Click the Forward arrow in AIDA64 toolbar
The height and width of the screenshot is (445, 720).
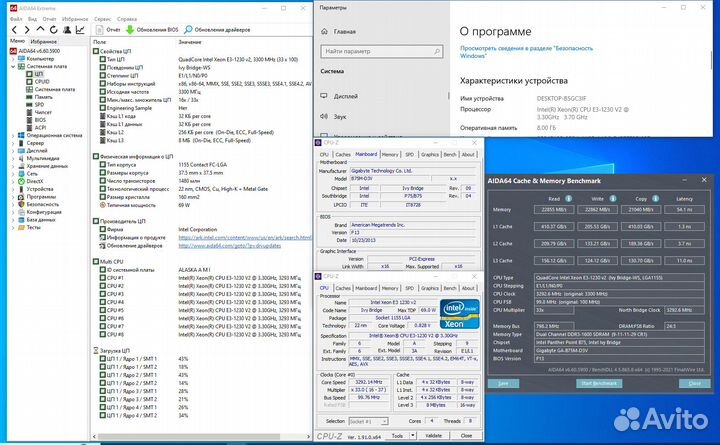tap(27, 30)
